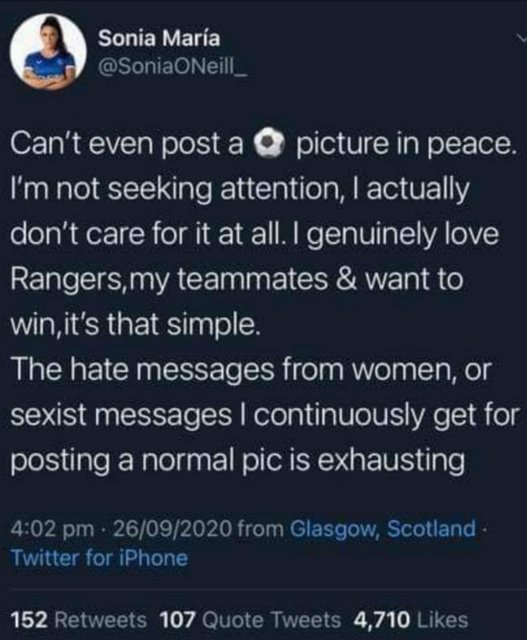Screen dimensions: 527x640
Task: View the 4,710 Likes list
Action: click(411, 620)
